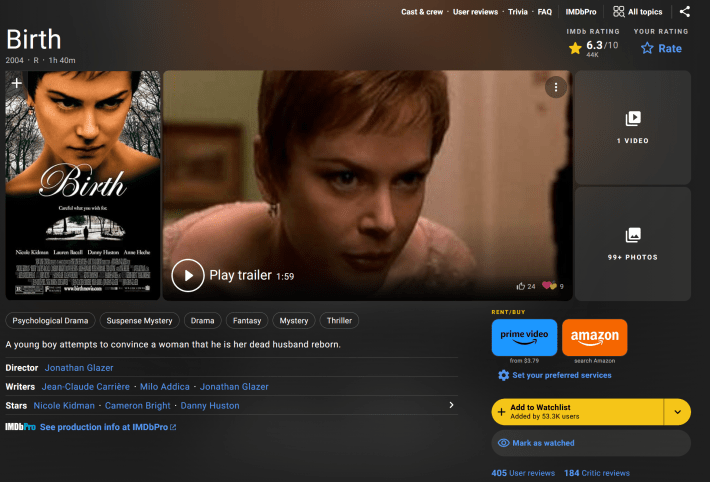The height and width of the screenshot is (482, 710).
Task: Toggle Add to Watchlist button
Action: point(578,412)
